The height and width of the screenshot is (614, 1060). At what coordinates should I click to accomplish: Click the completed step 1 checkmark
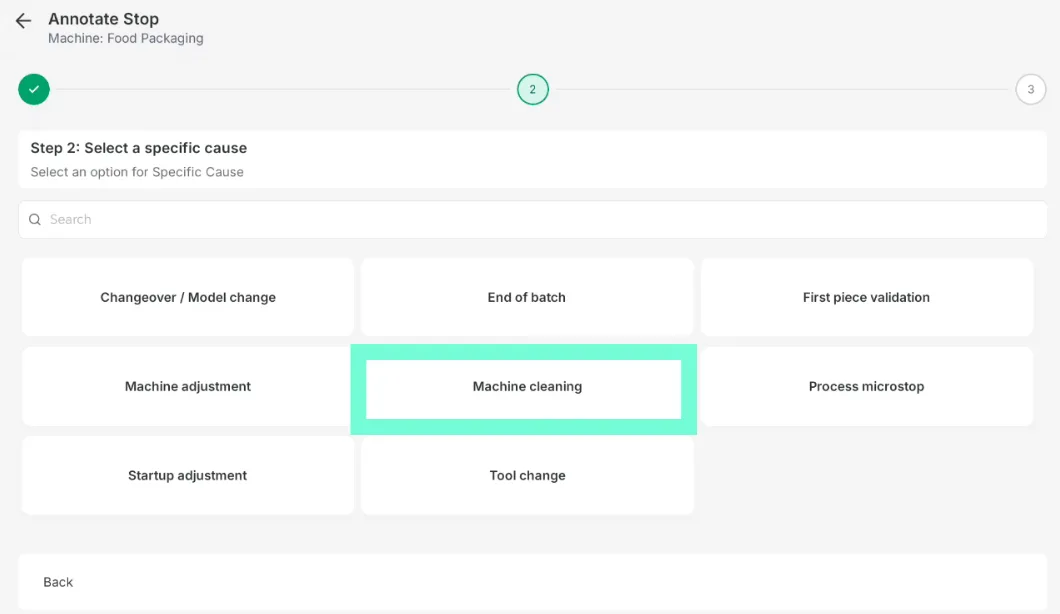point(34,89)
